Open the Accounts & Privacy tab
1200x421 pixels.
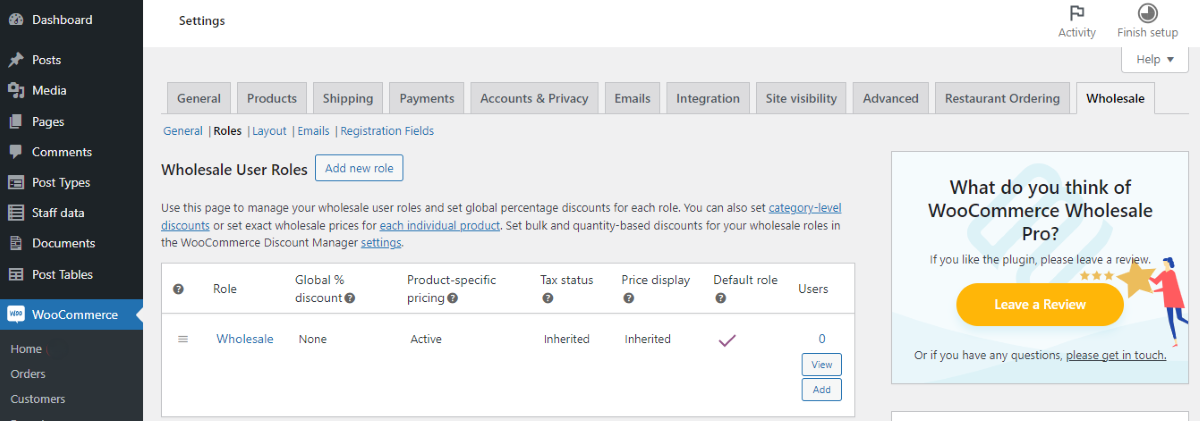point(534,98)
